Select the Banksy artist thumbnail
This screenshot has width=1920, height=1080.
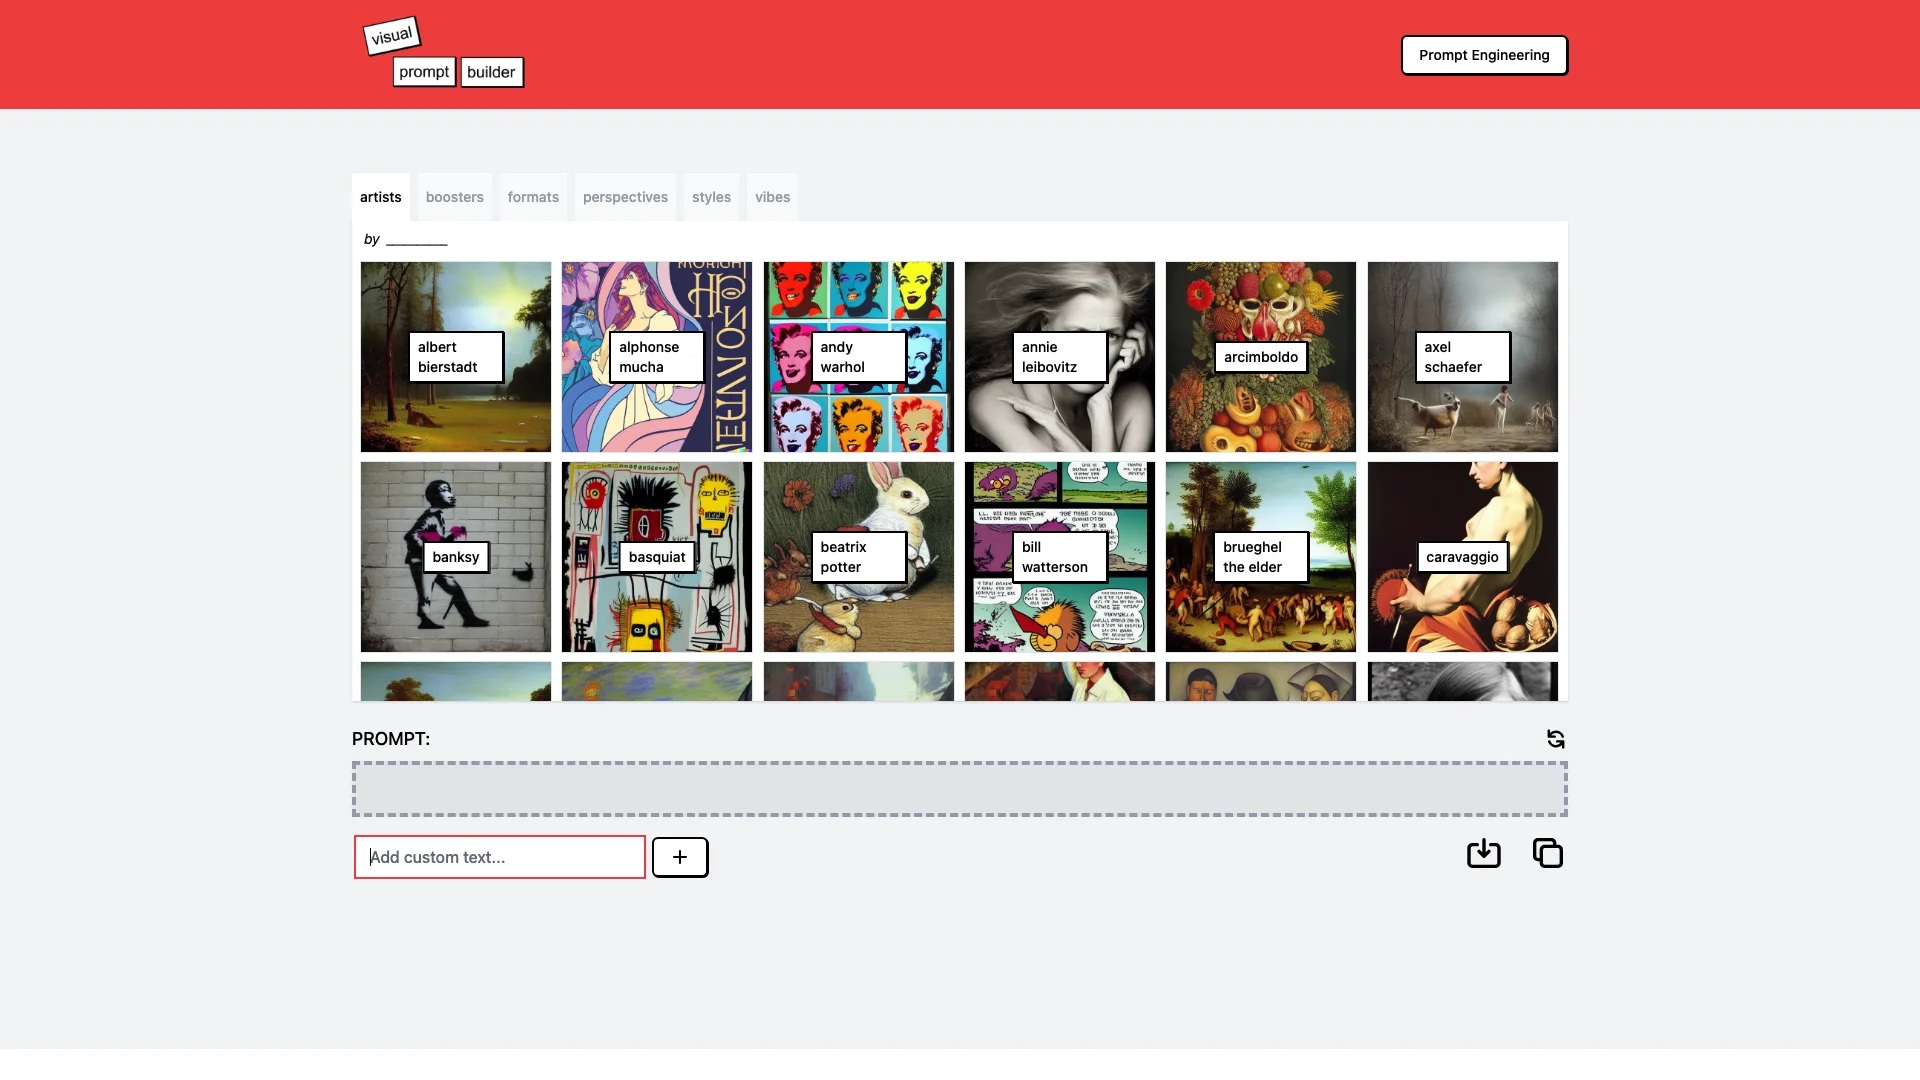pyautogui.click(x=455, y=556)
